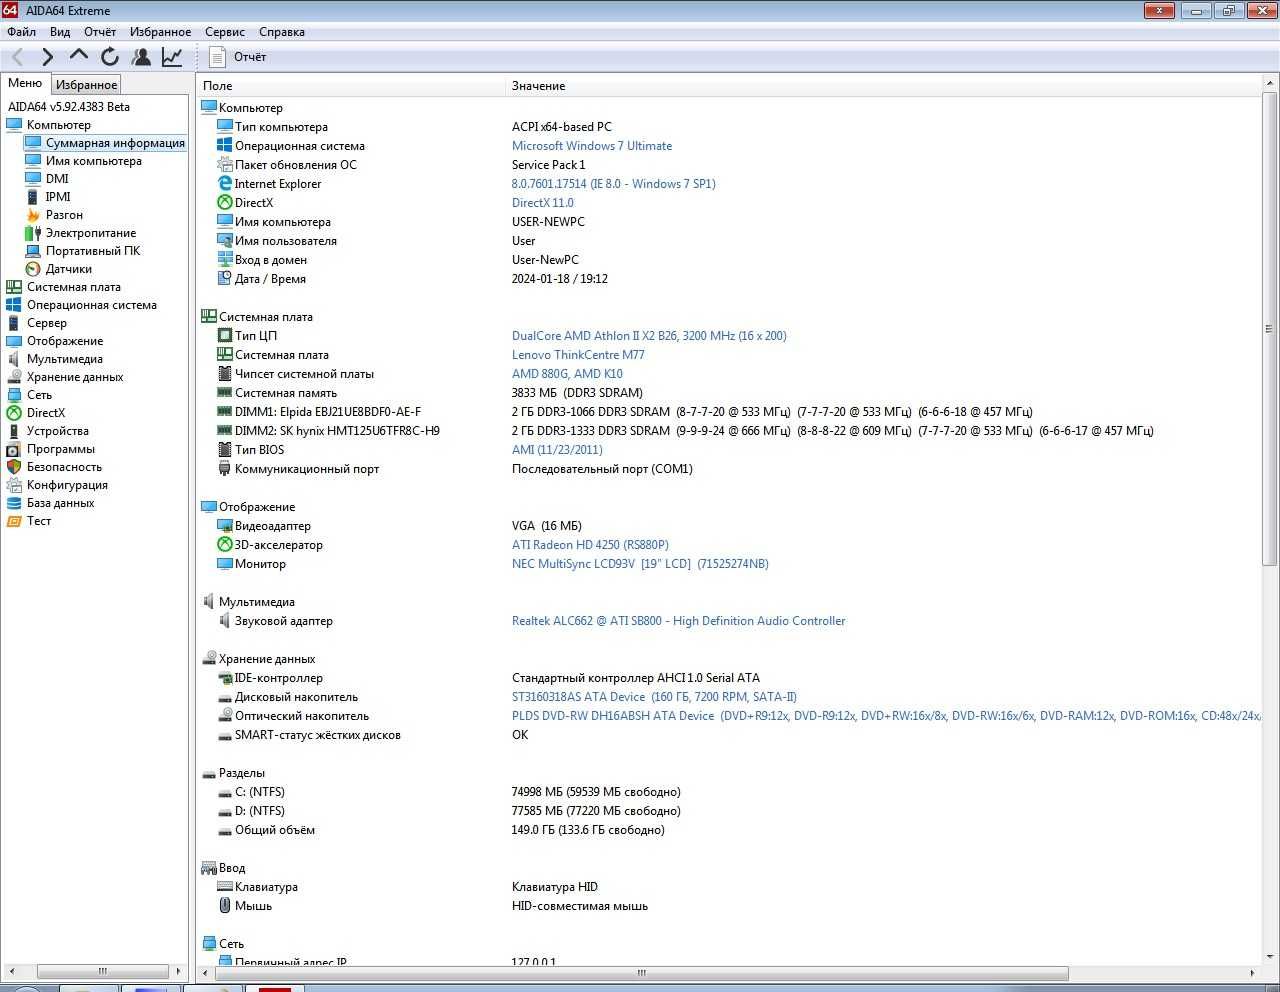Open Портативный ПК in the tree
Screen dimensions: 1280x992
(93, 251)
